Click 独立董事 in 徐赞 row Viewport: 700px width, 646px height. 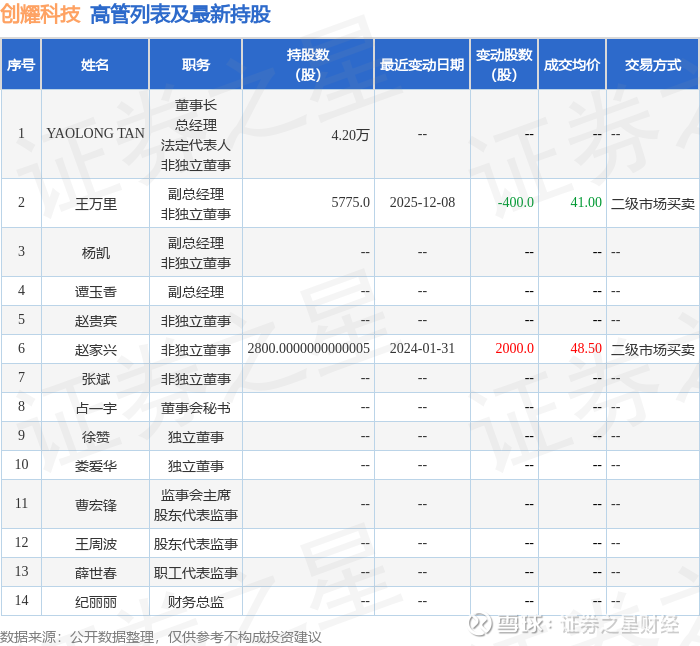[x=196, y=437]
